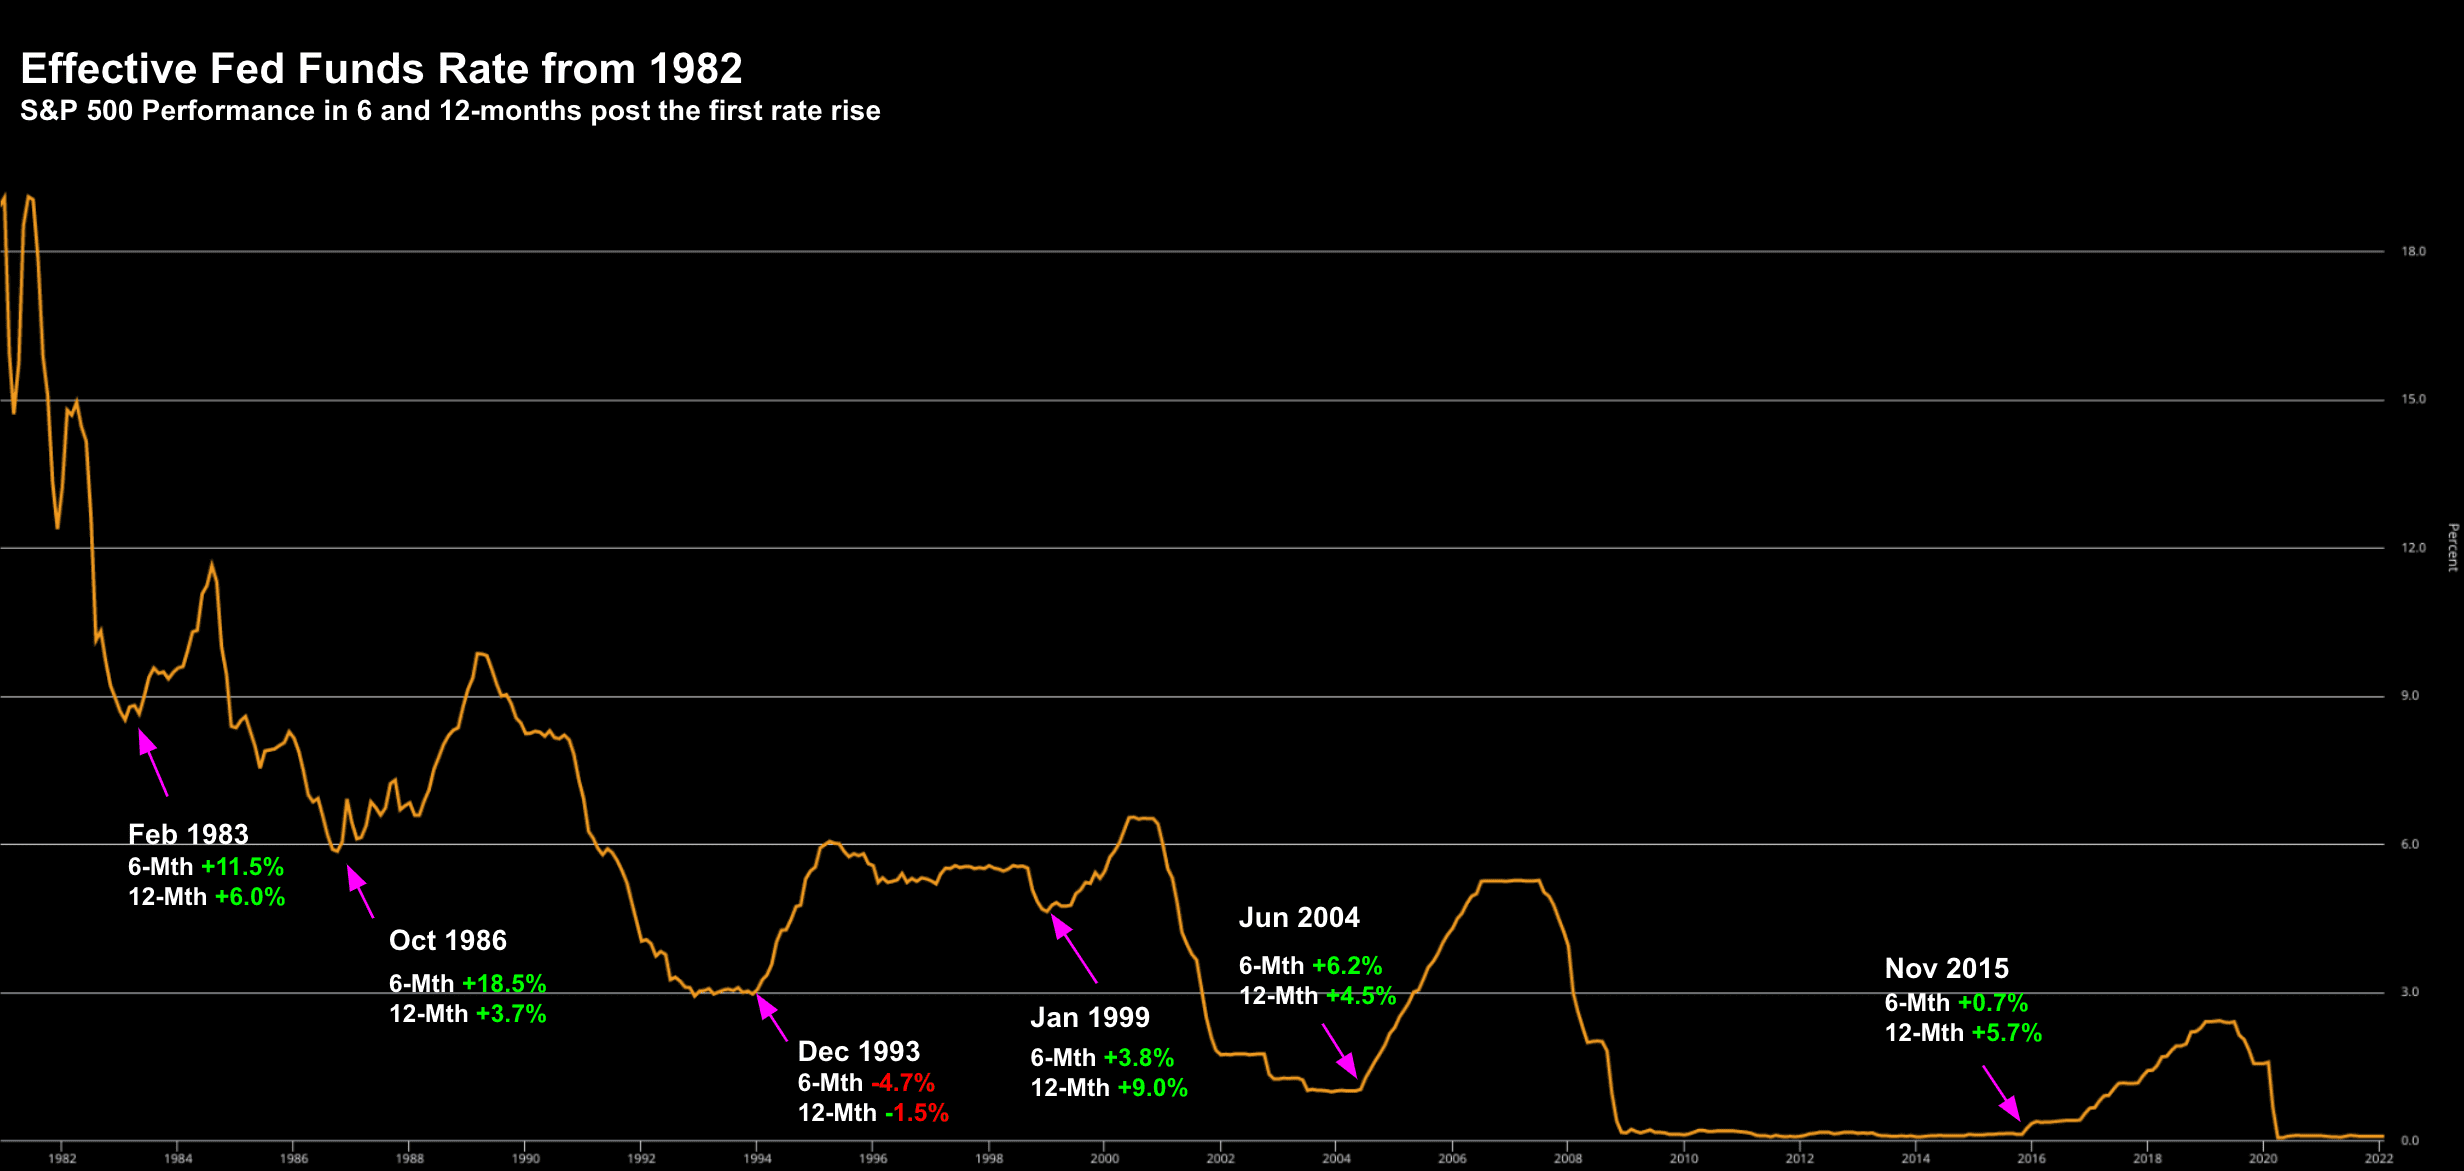The image size is (2464, 1171).
Task: Click the 2008 x-axis tick label
Action: point(1567,1158)
